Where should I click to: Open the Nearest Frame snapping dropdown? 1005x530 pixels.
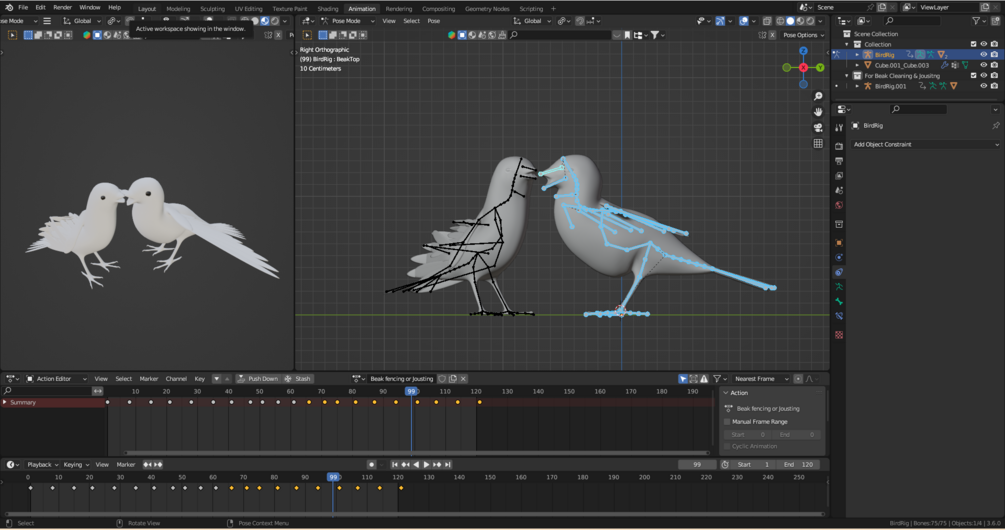761,379
